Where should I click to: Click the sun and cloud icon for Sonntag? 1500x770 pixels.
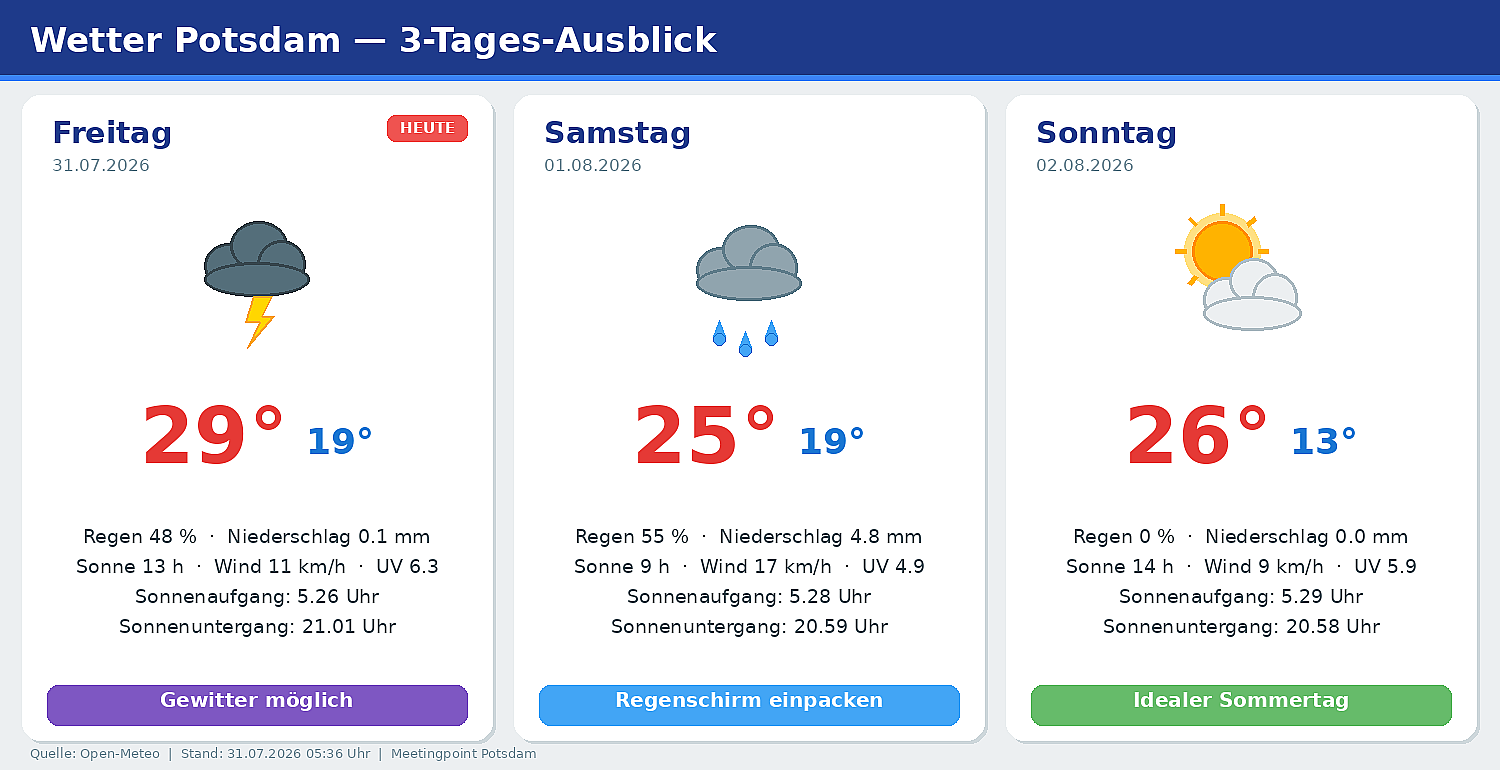pyautogui.click(x=1238, y=268)
